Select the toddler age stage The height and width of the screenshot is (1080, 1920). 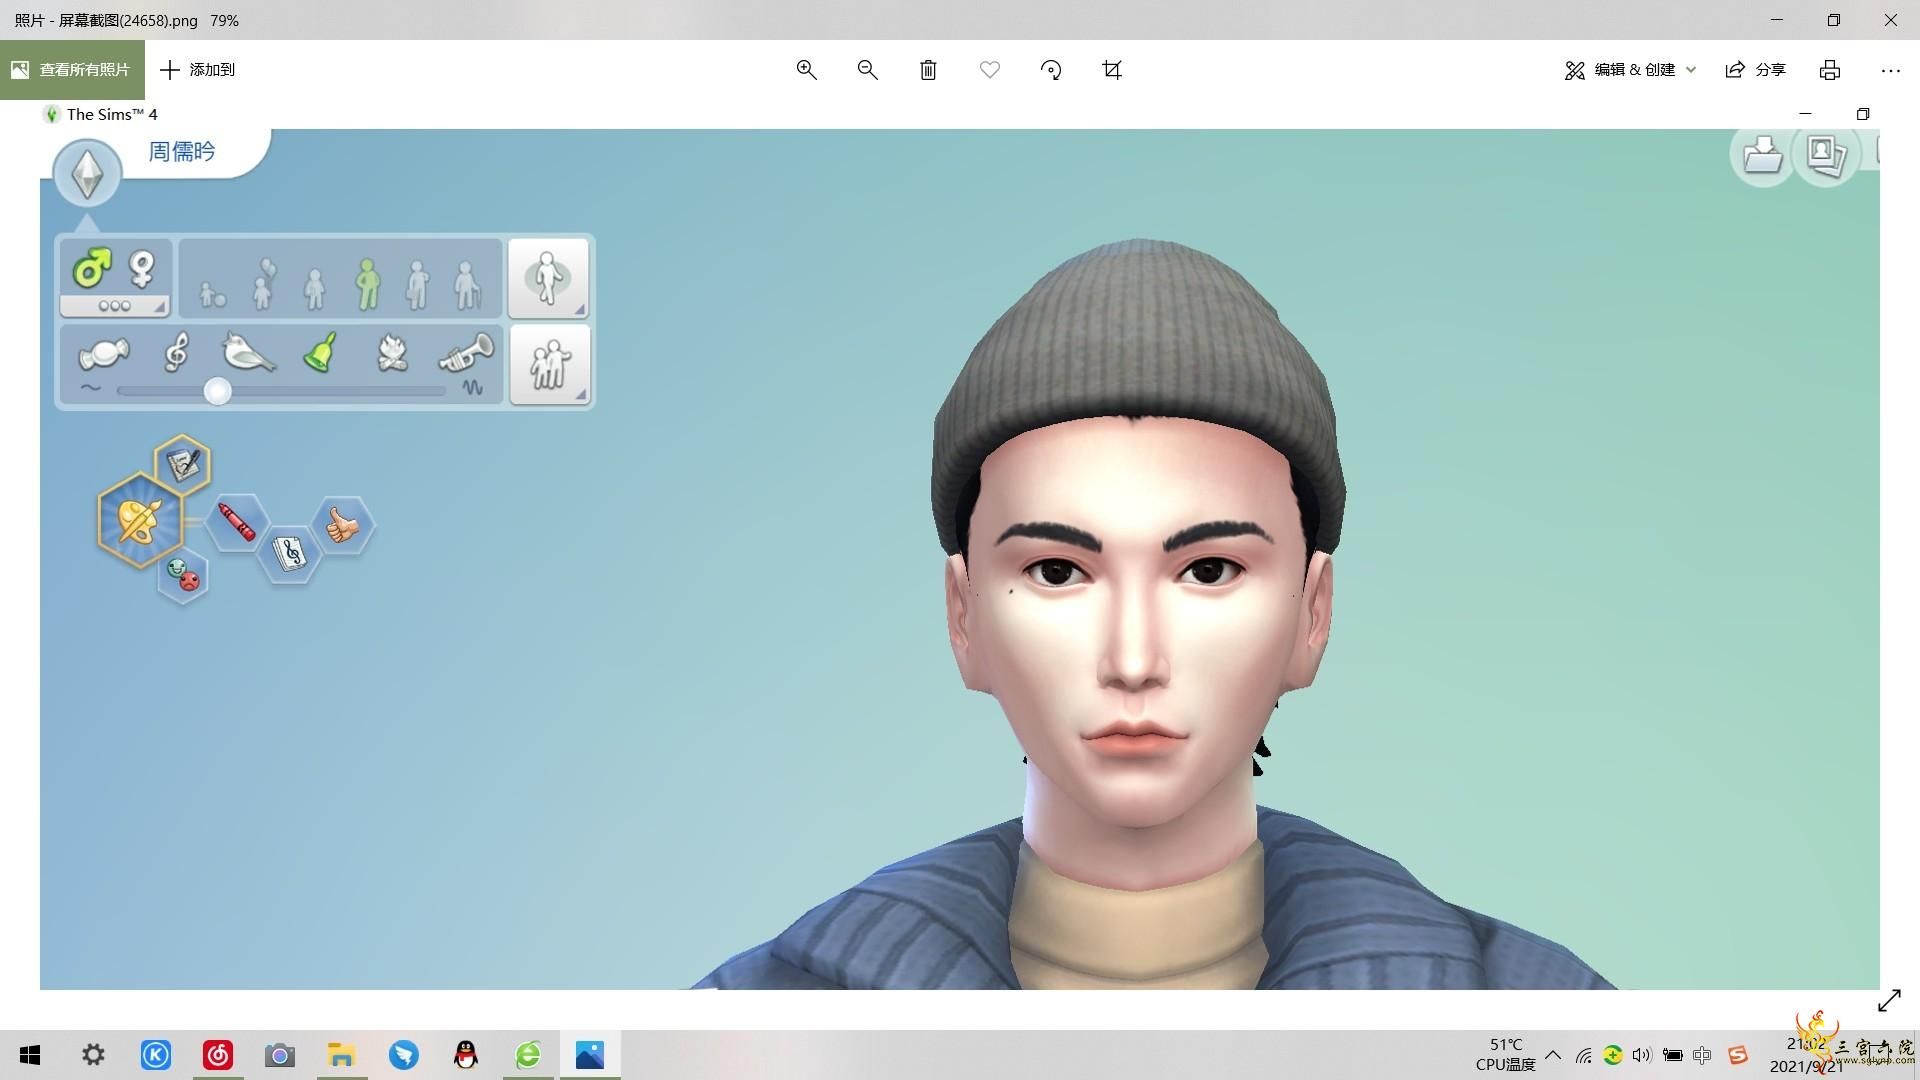pos(212,294)
